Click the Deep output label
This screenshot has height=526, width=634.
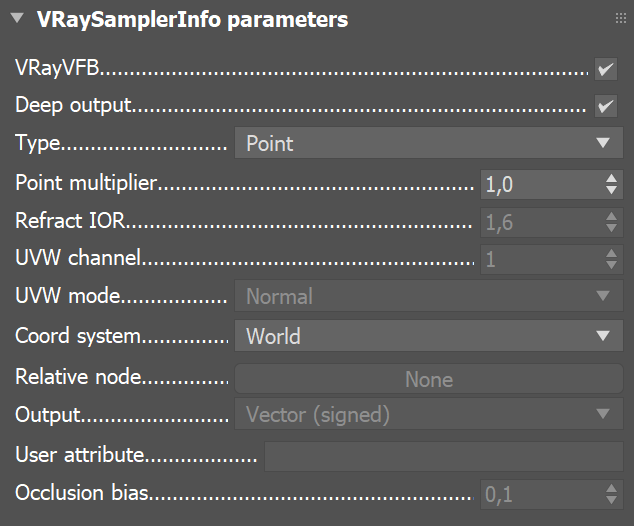(73, 106)
